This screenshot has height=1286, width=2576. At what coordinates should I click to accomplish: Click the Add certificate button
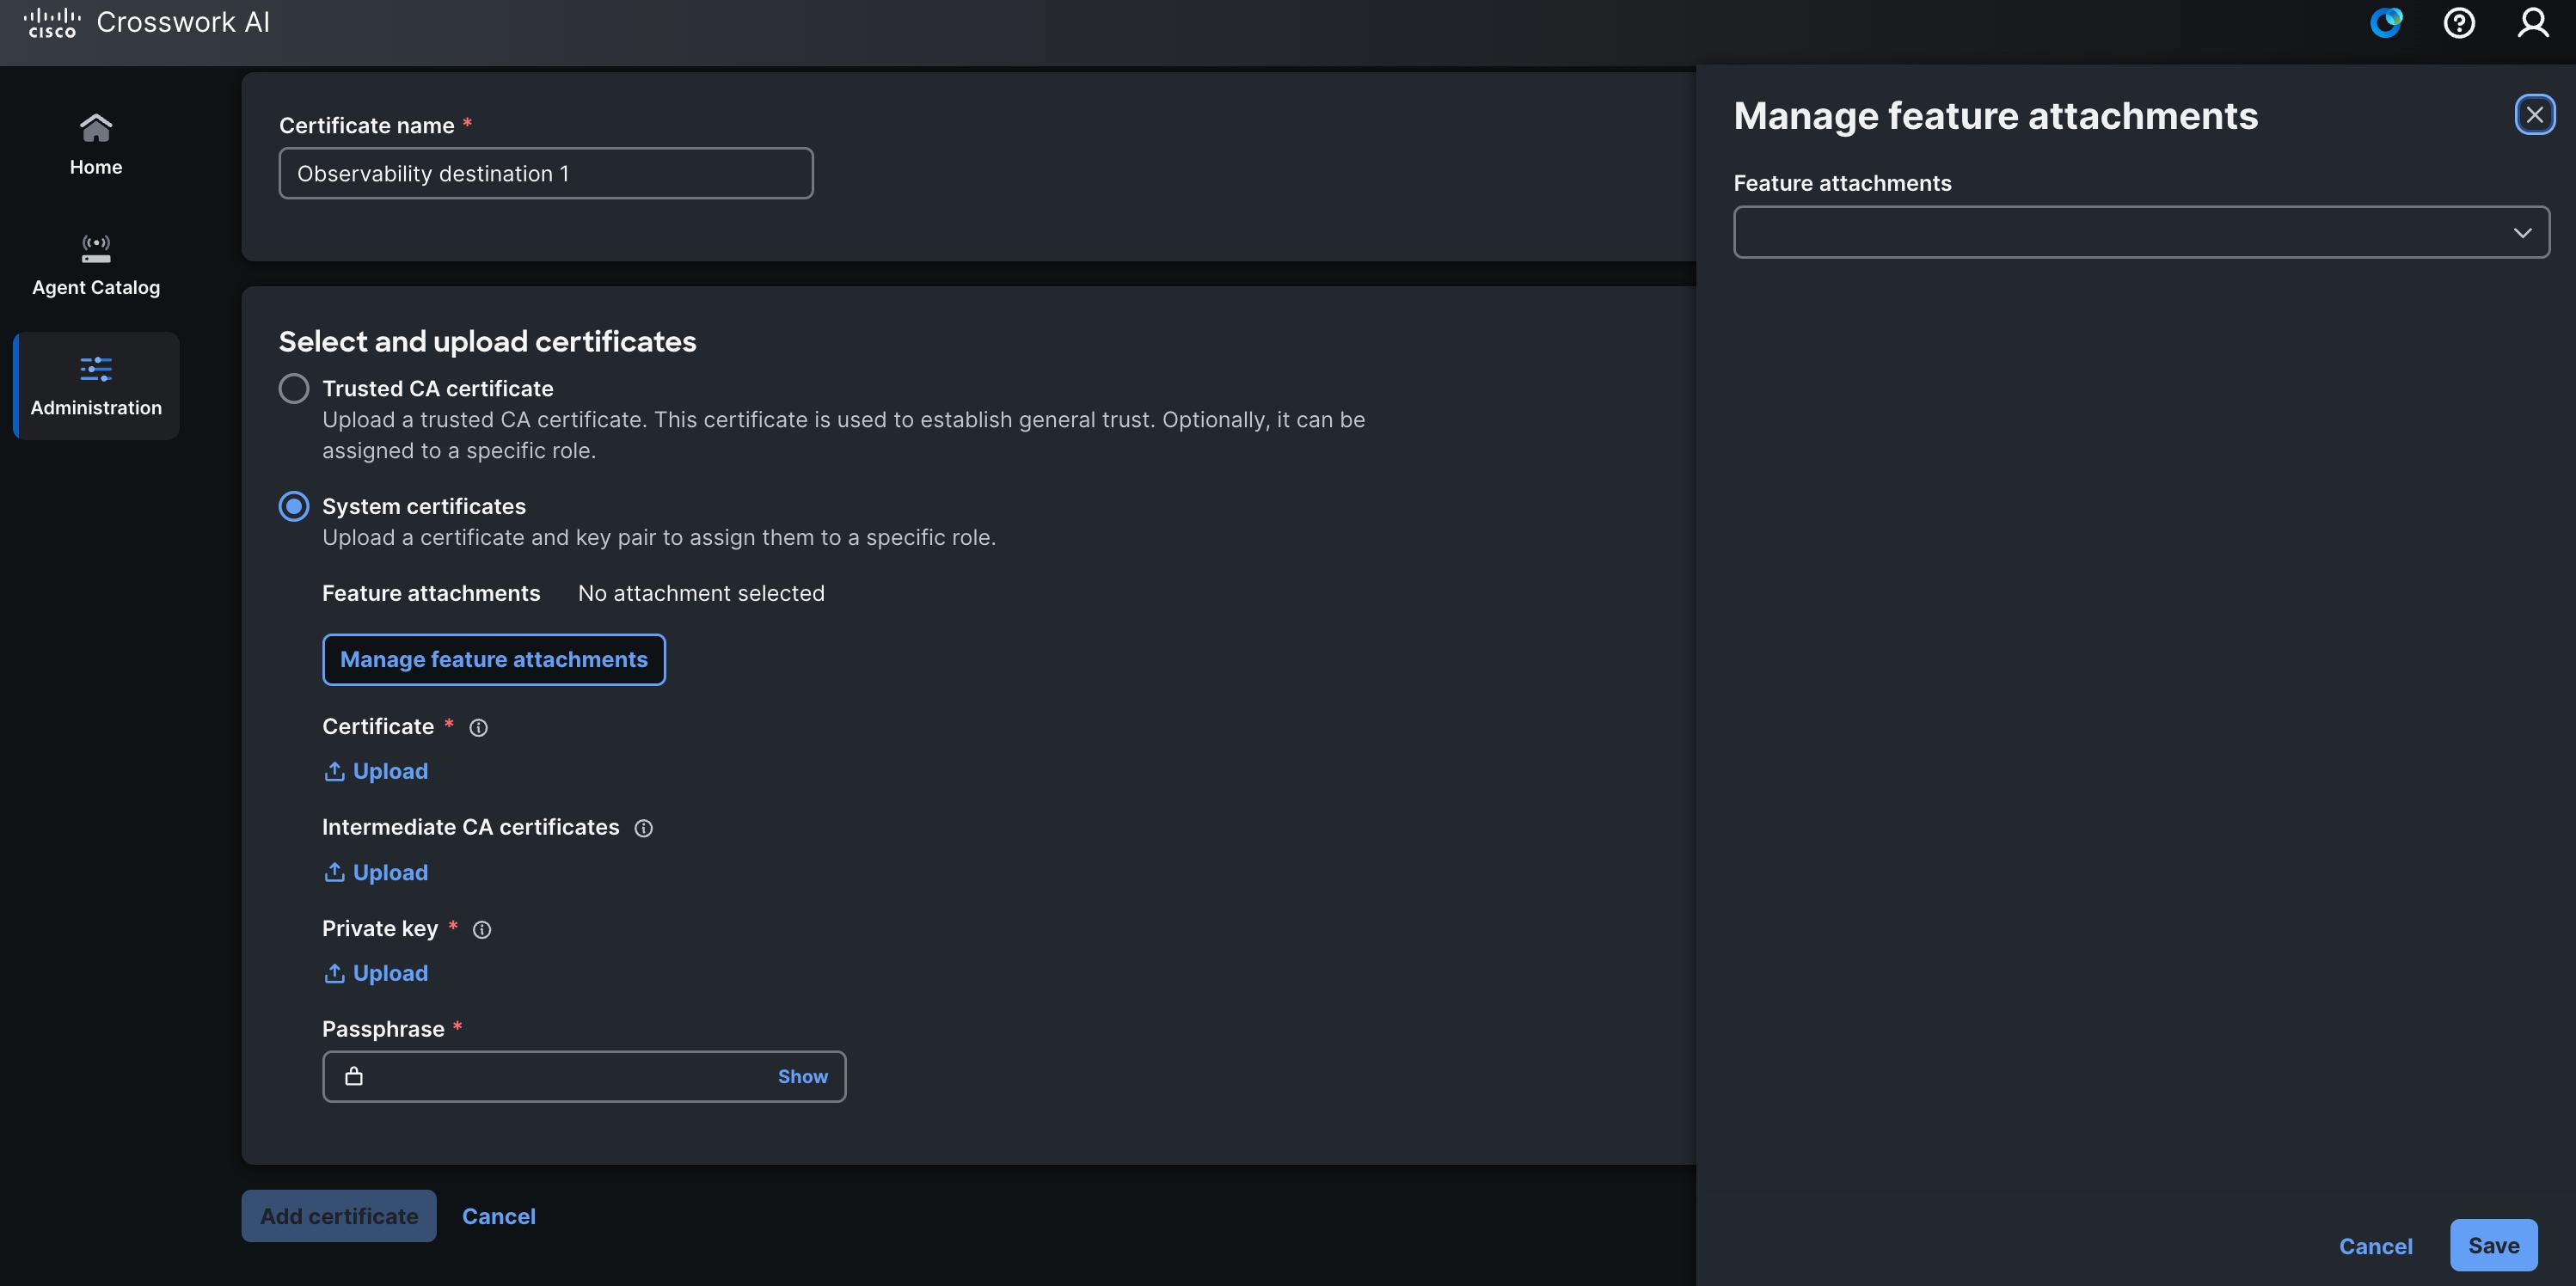(339, 1216)
